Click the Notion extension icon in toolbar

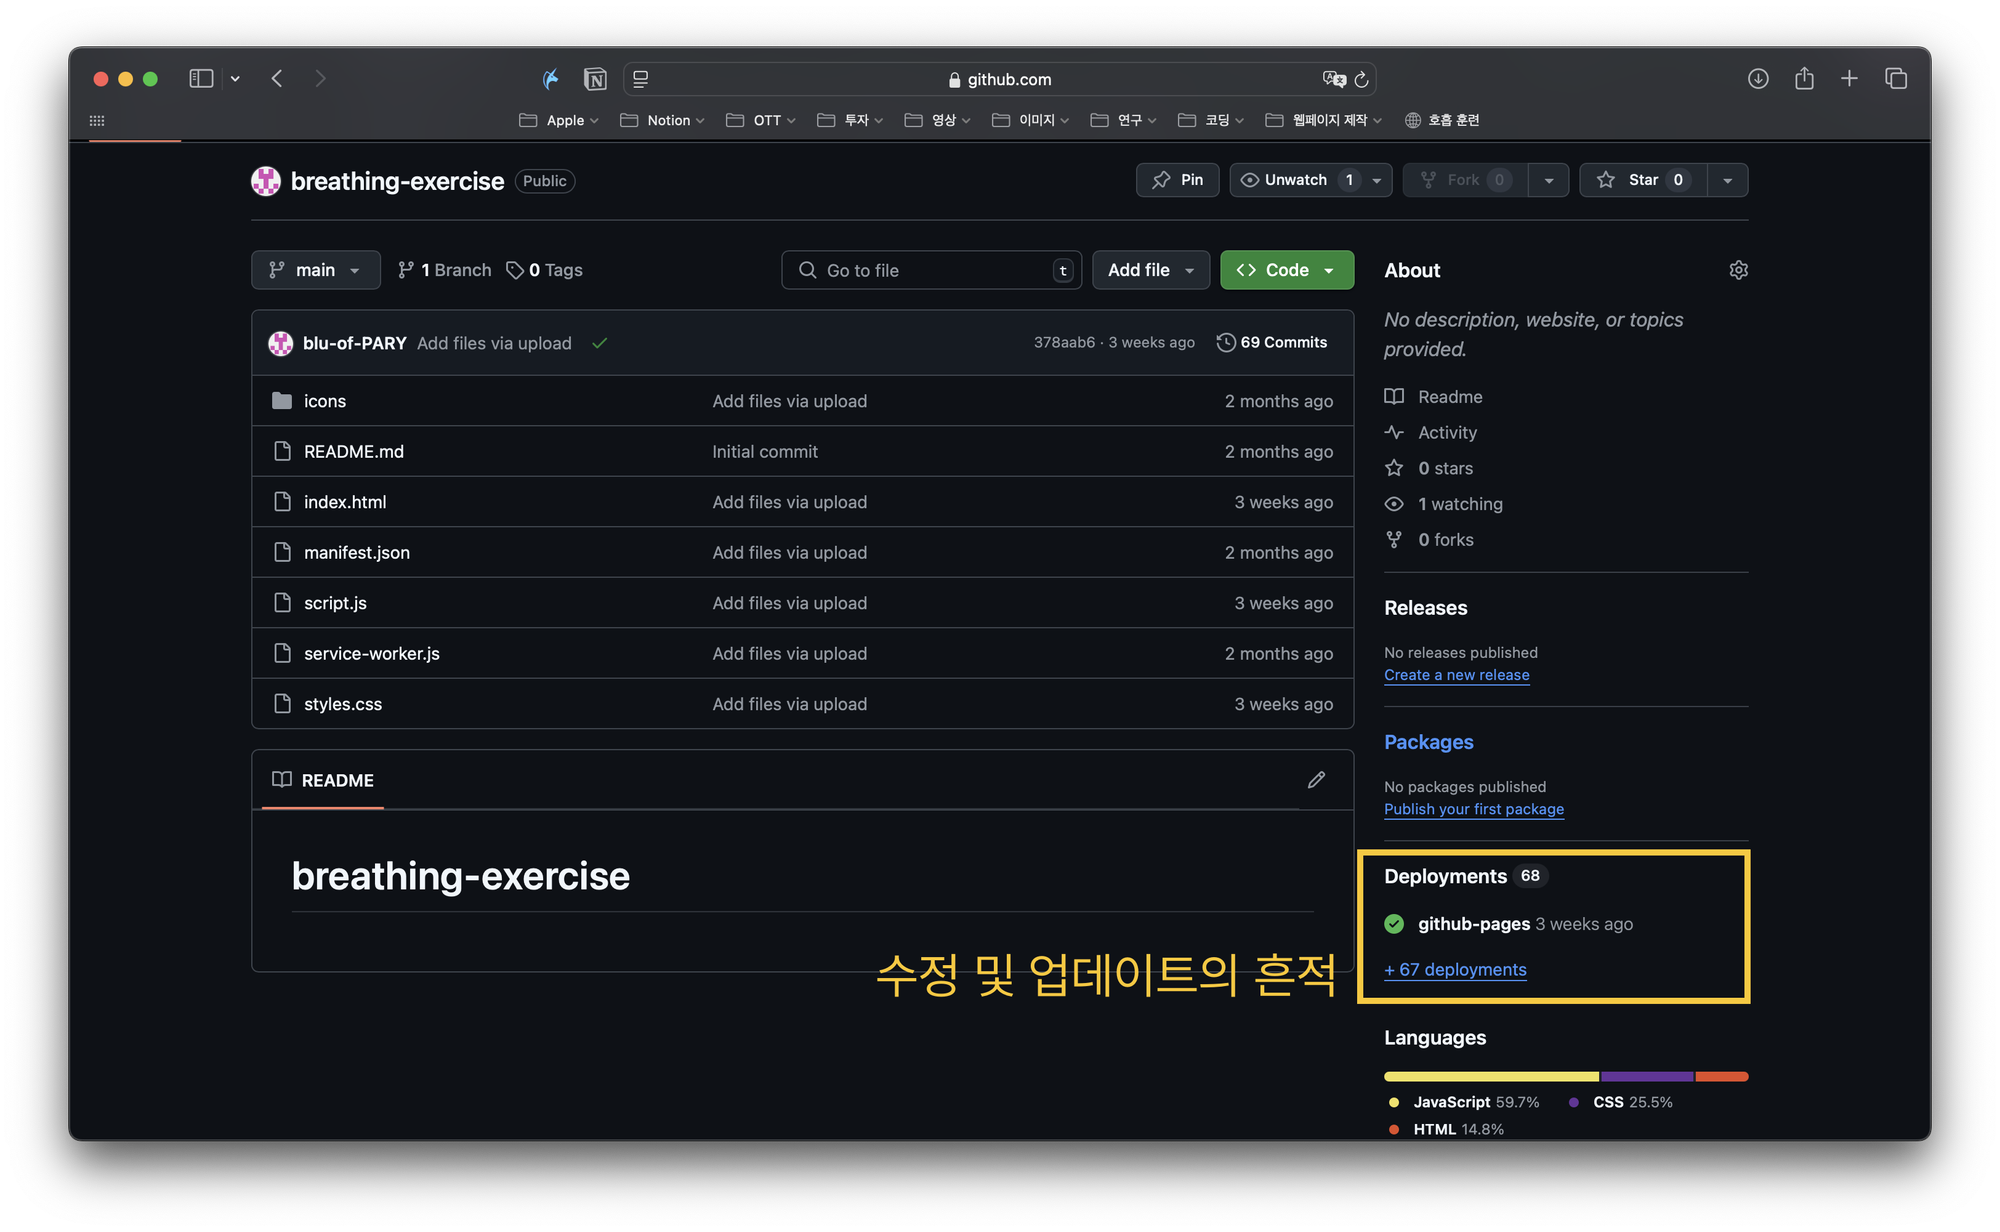[595, 79]
